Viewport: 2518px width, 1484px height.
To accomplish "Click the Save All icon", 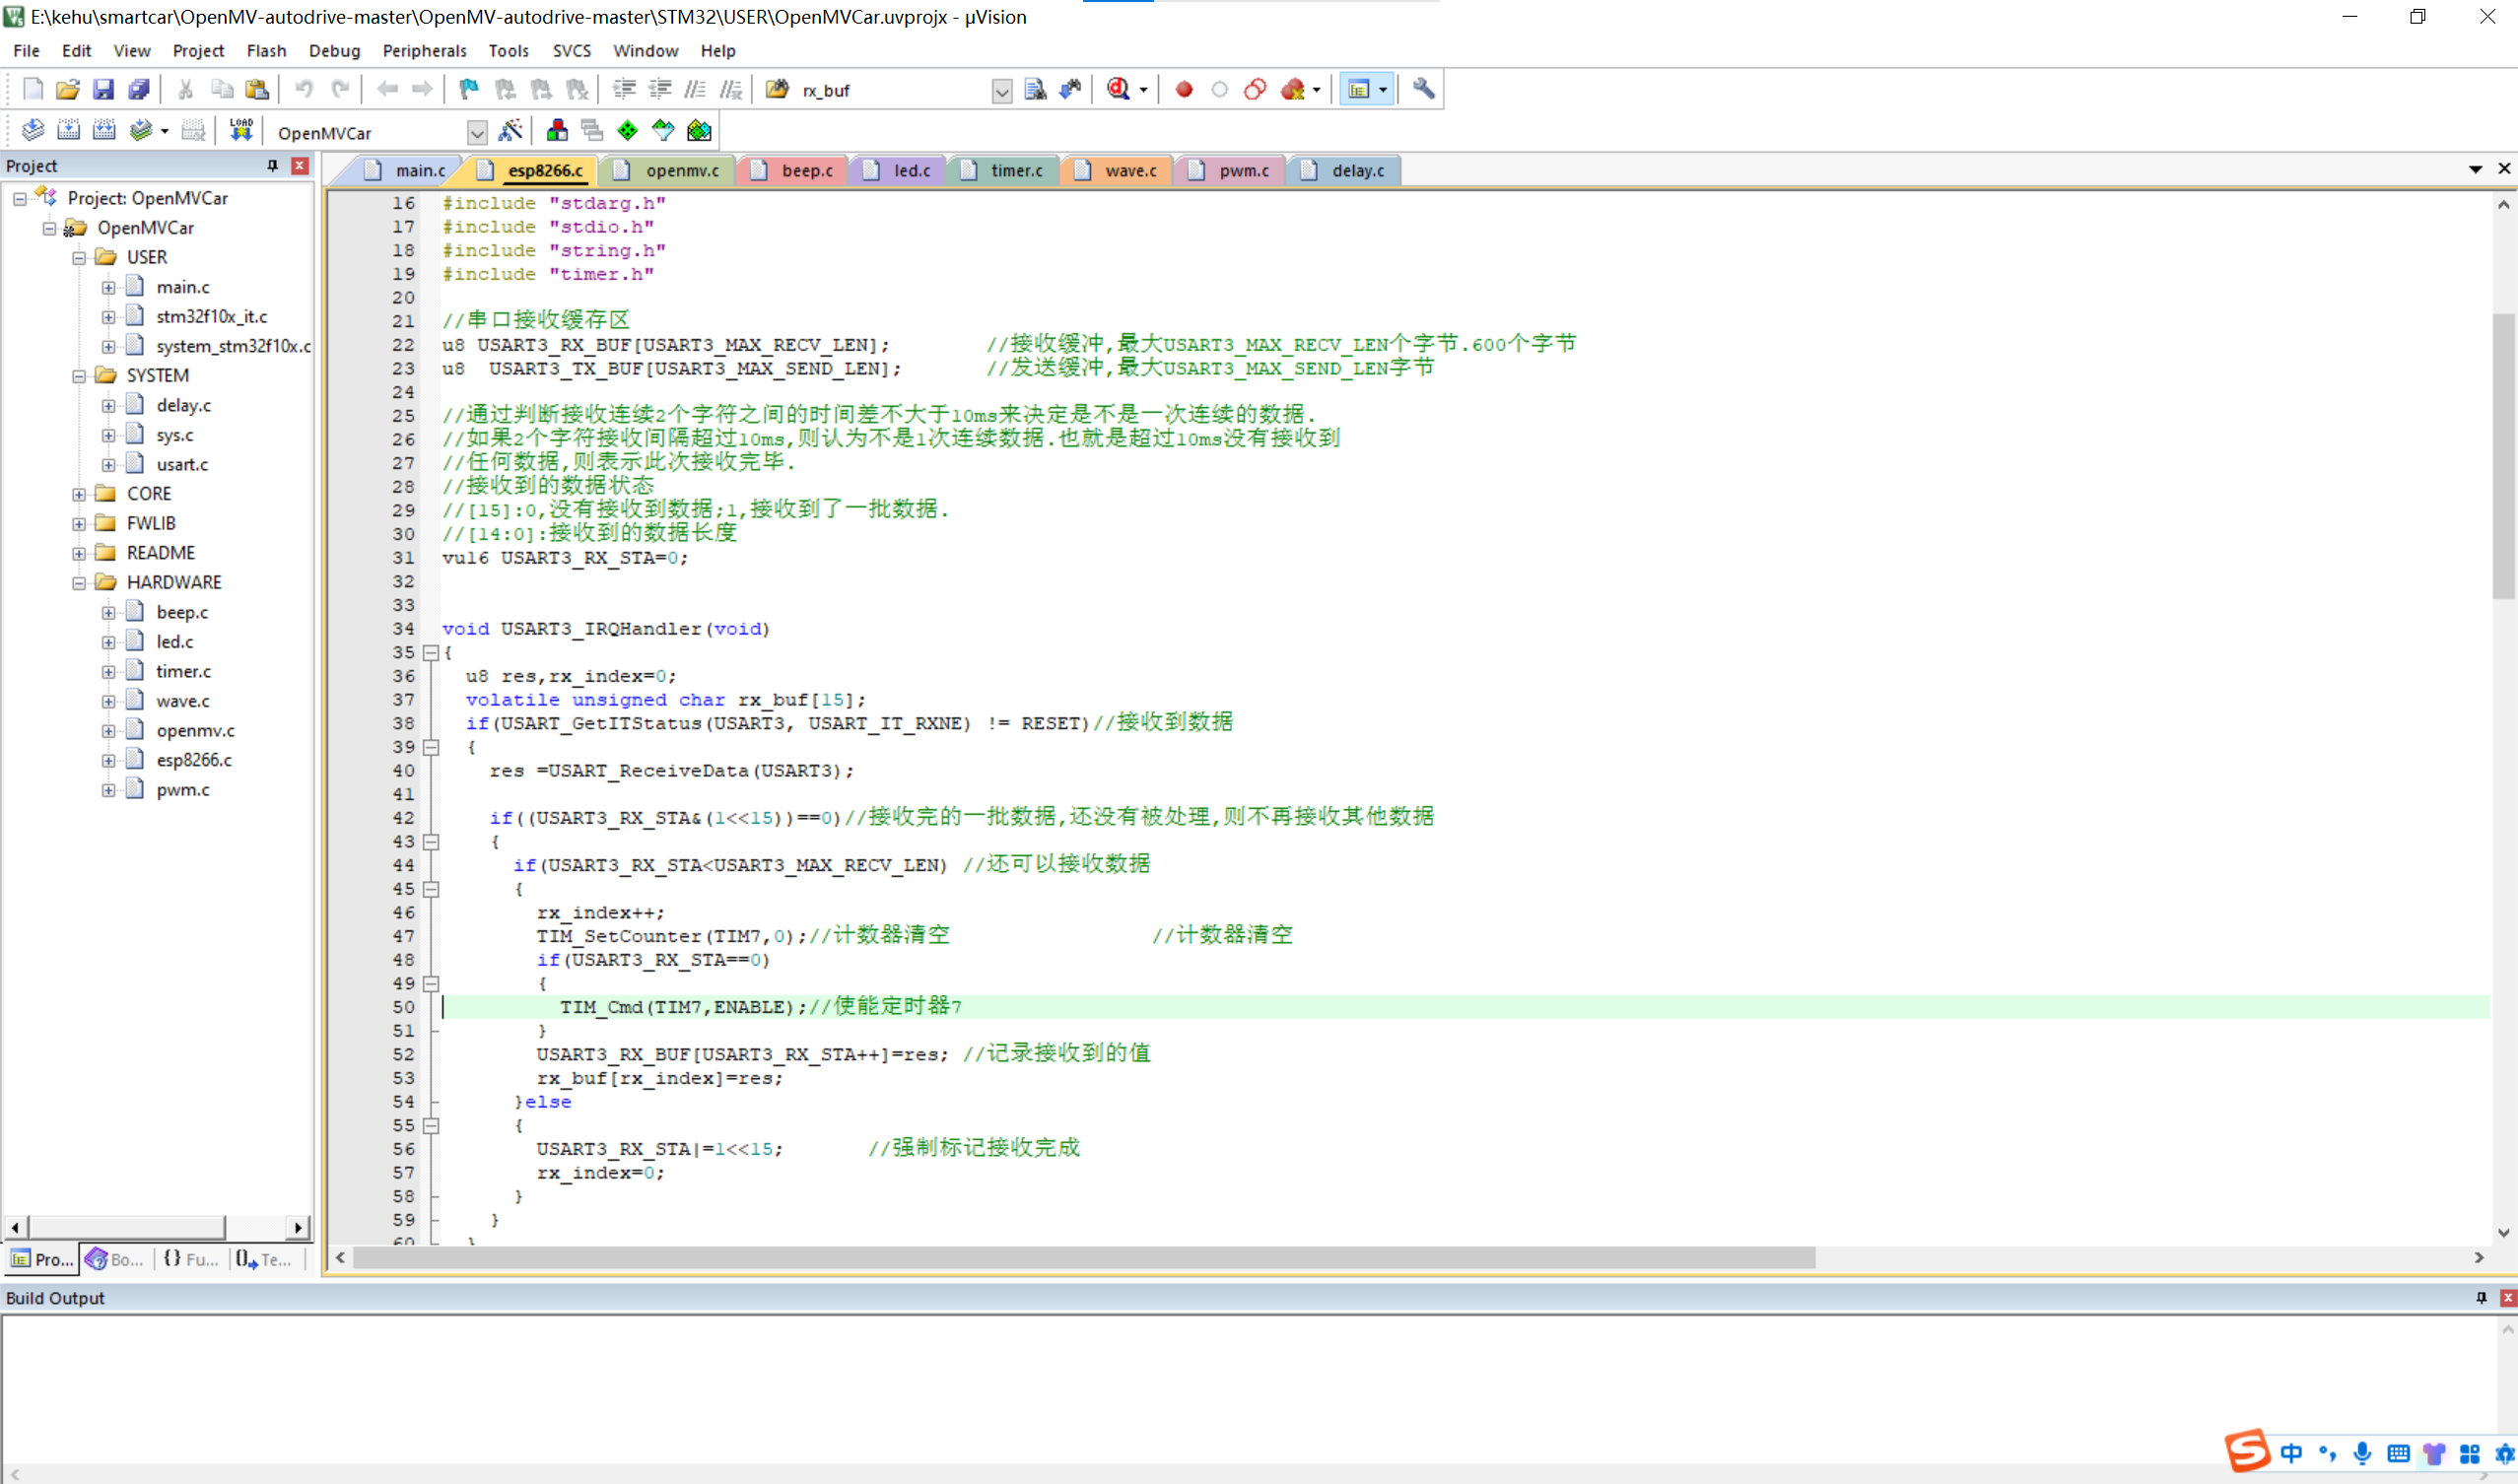I will coord(138,89).
